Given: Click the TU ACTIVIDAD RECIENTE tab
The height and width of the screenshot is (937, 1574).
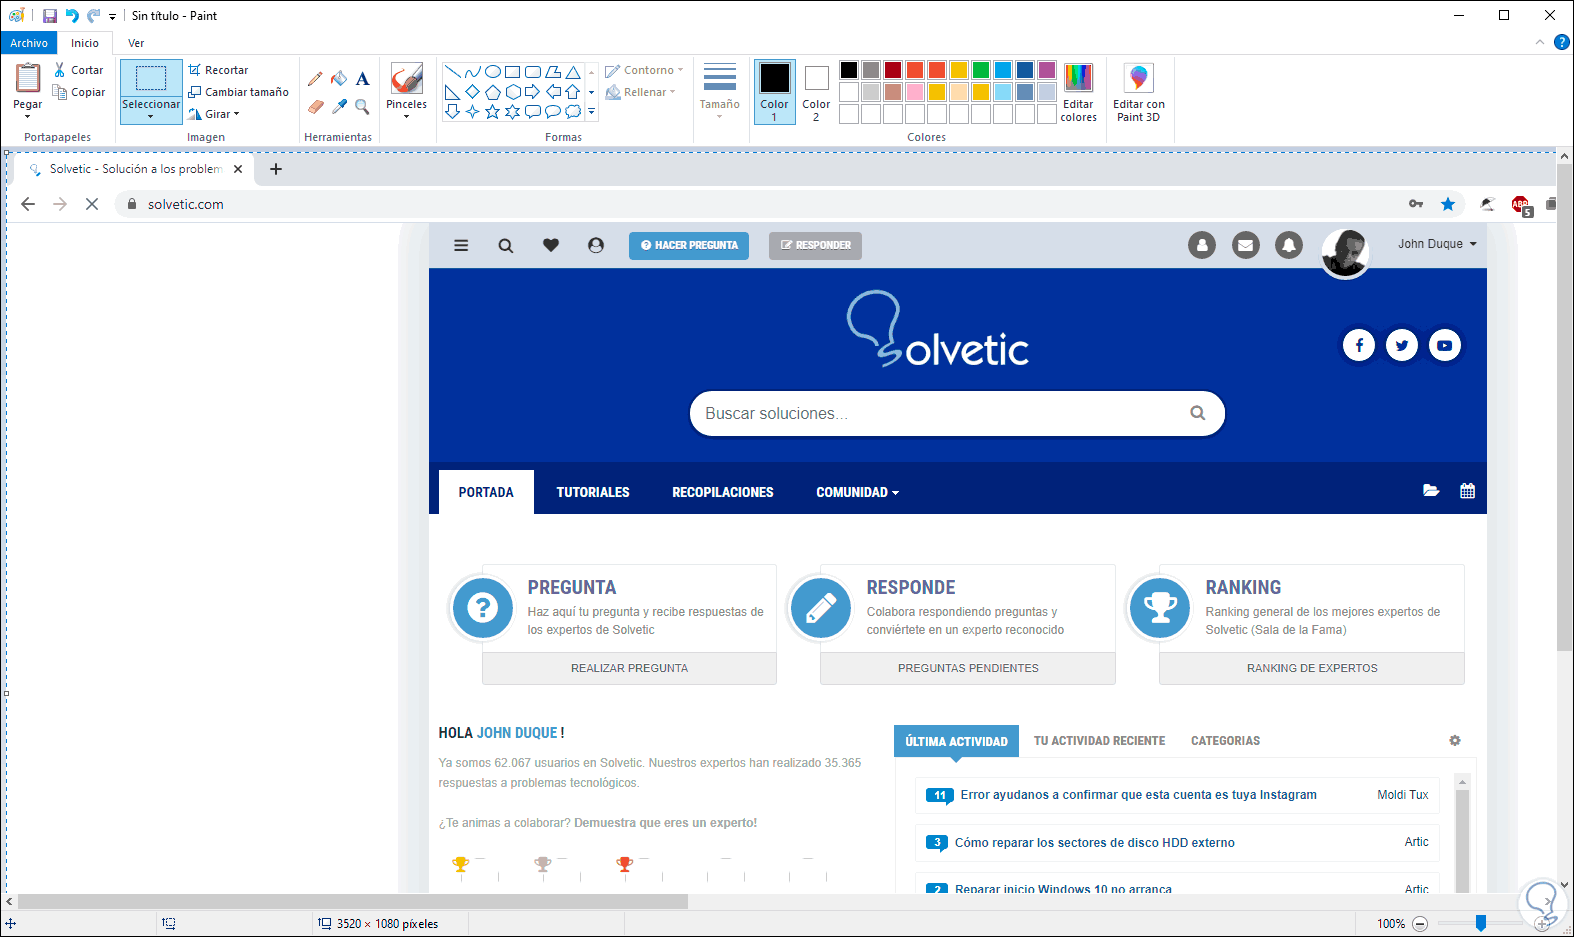Looking at the screenshot, I should coord(1099,741).
